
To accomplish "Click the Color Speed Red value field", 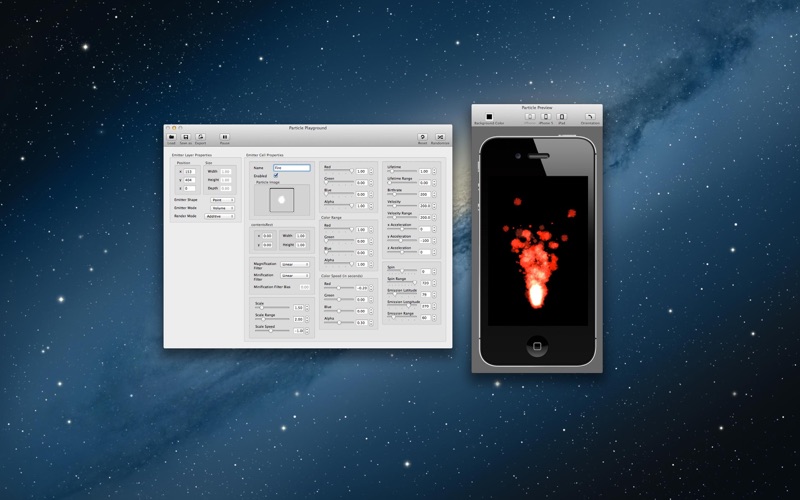I will [361, 288].
